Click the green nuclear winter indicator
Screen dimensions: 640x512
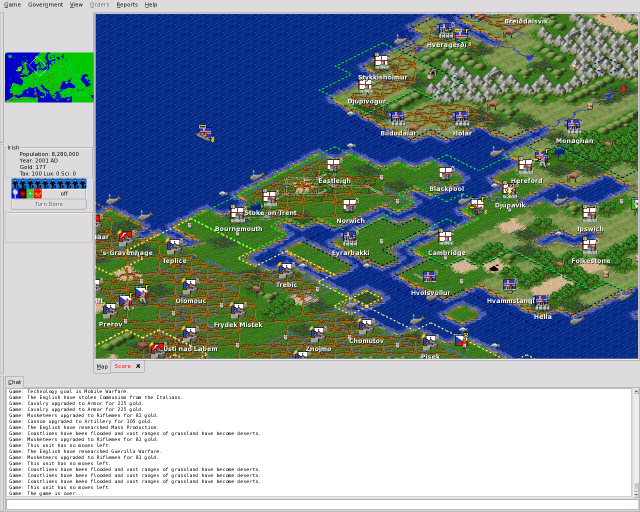30,194
